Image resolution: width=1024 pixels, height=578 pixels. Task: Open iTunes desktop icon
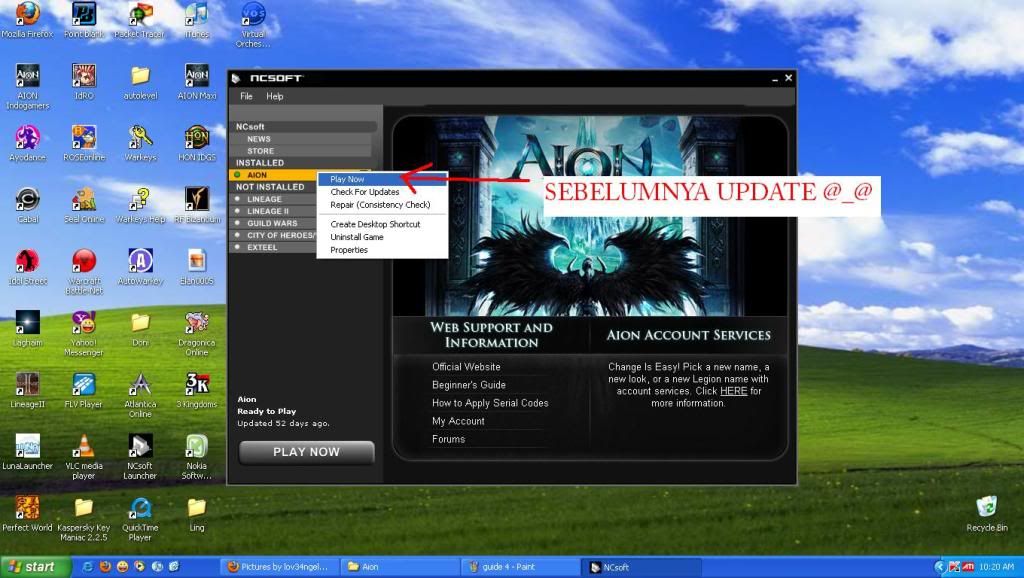click(197, 18)
